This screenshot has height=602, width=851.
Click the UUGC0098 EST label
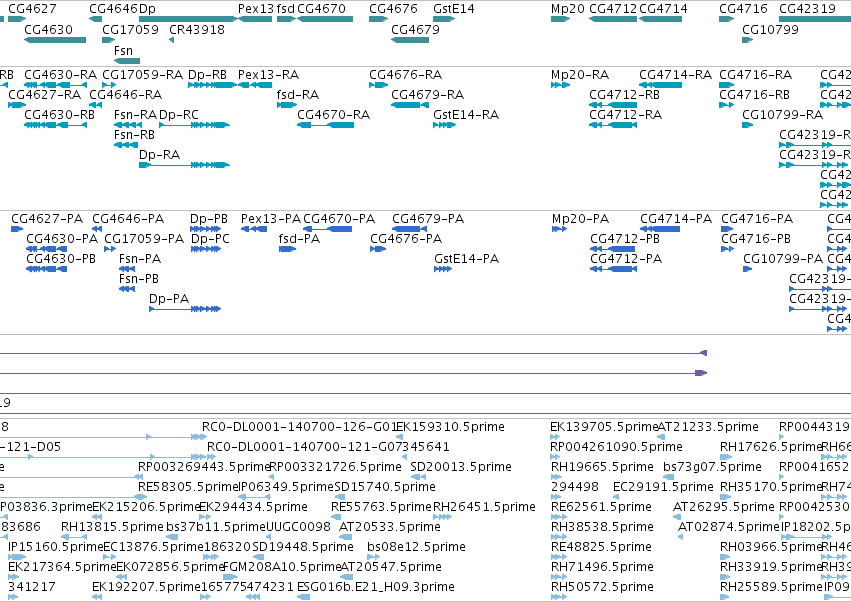click(298, 527)
